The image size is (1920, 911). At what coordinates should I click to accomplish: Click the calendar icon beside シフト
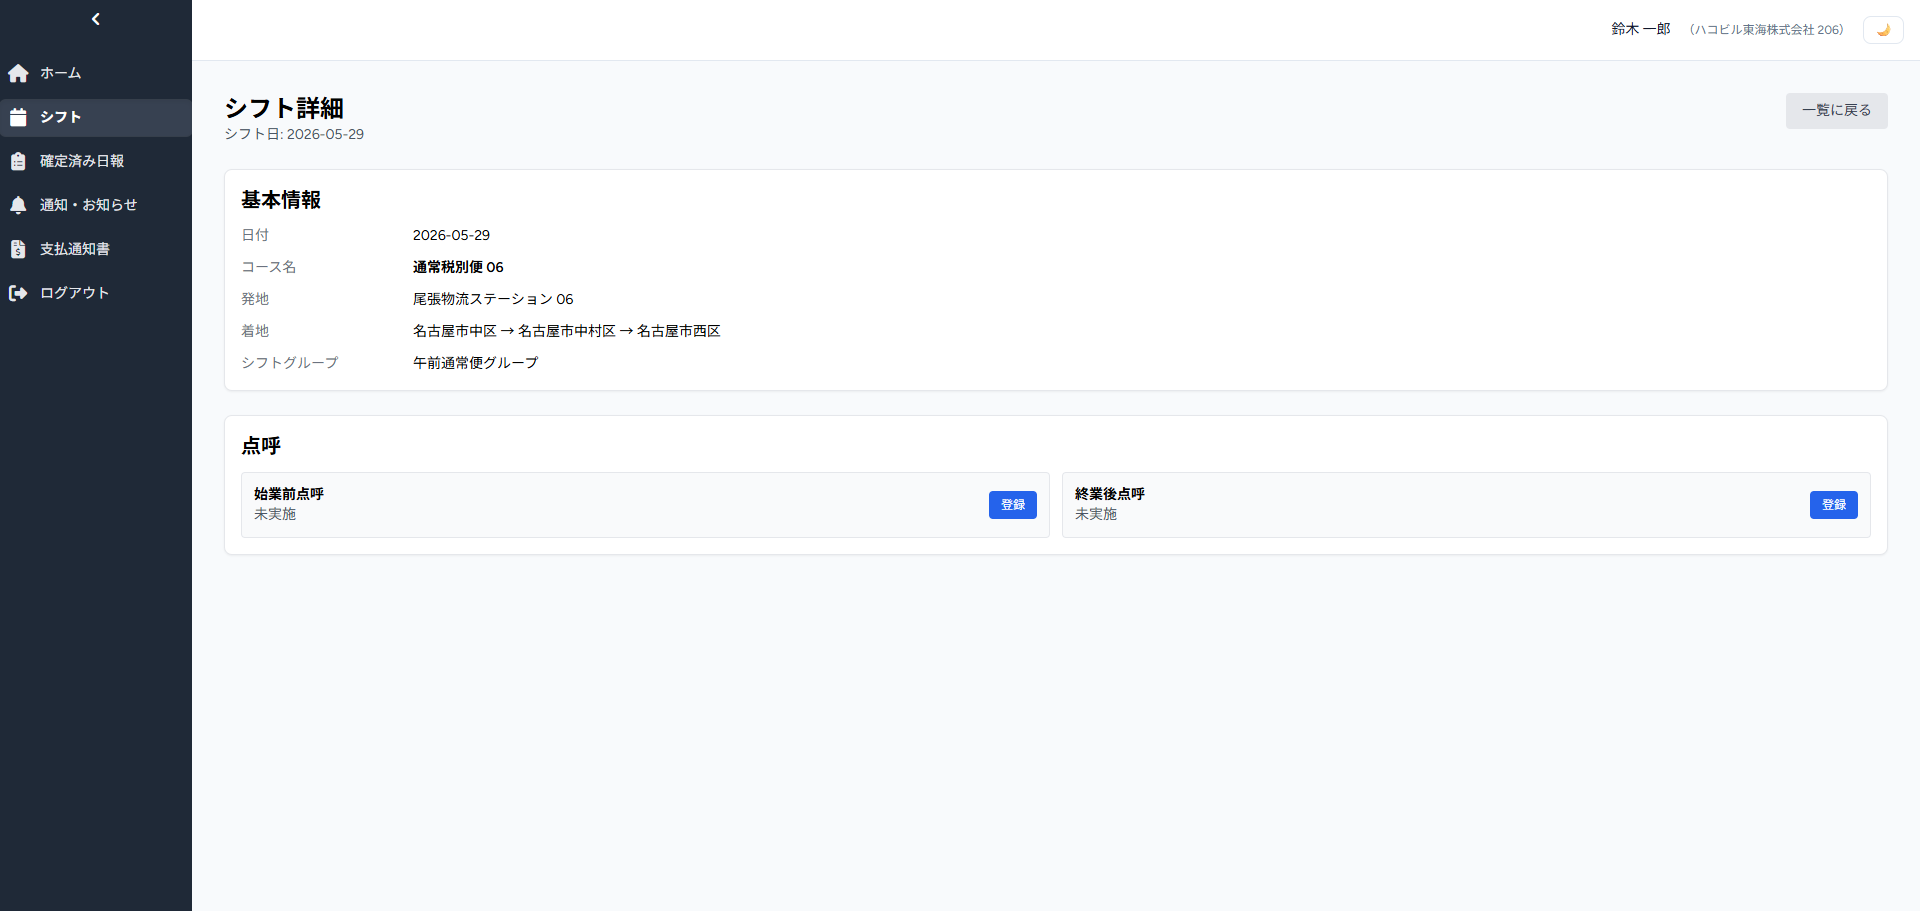[18, 117]
